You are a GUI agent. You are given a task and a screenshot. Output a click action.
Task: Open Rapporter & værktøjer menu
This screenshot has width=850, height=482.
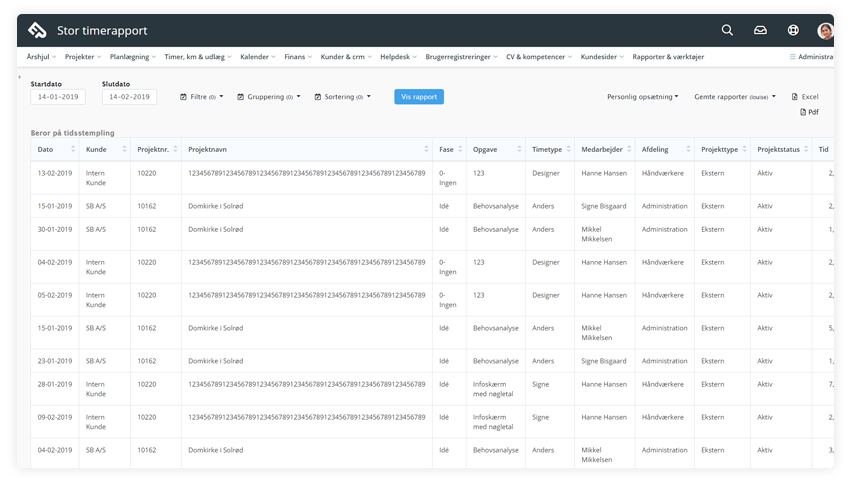tap(668, 57)
